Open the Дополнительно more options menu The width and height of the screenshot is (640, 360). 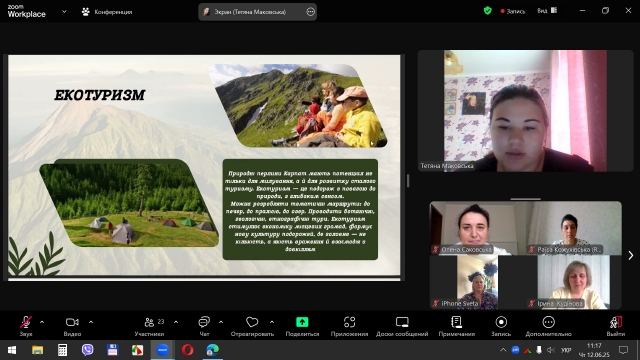(x=549, y=322)
